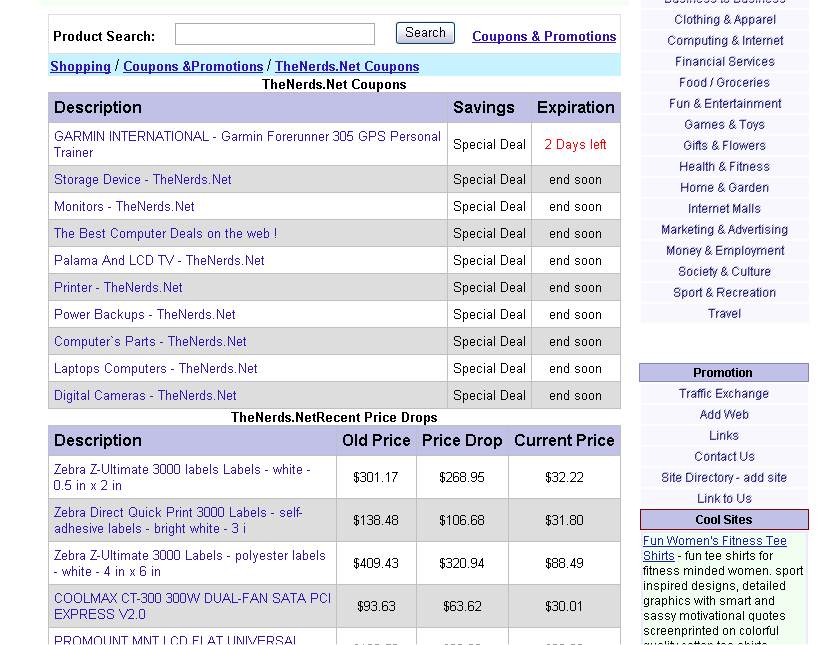This screenshot has width=833, height=645.
Task: Open the Shopping breadcrumb link
Action: tap(80, 66)
